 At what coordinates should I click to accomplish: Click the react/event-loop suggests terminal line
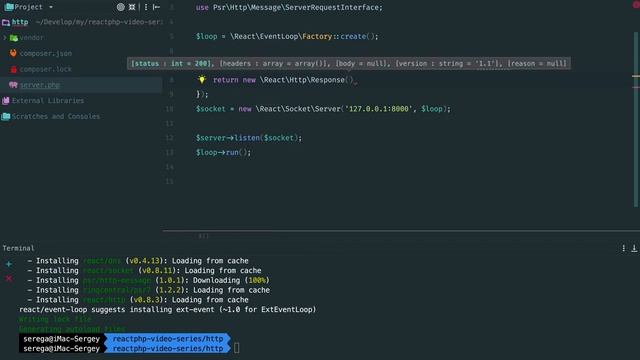pyautogui.click(x=167, y=310)
